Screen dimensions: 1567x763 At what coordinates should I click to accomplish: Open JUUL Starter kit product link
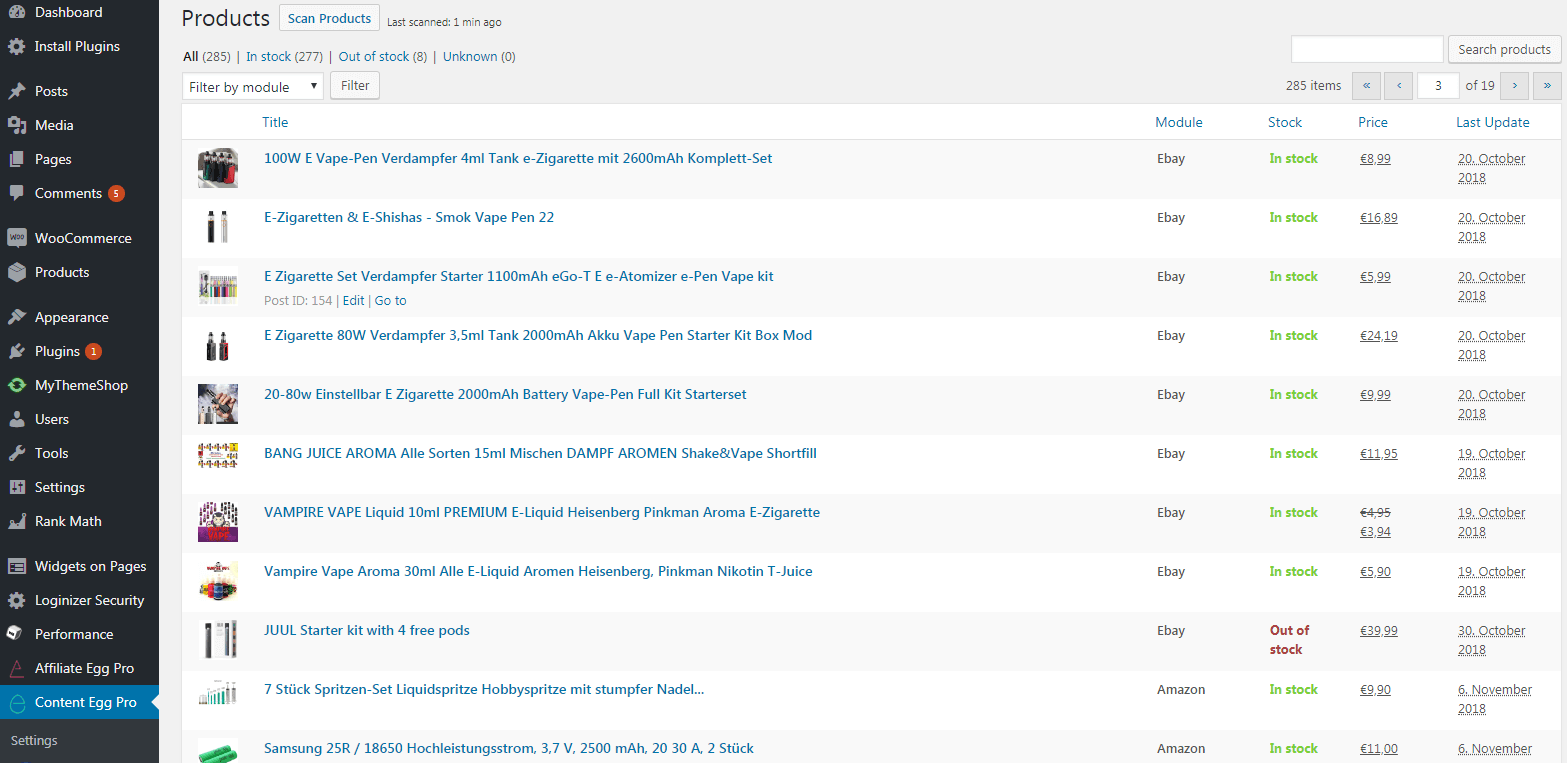pyautogui.click(x=366, y=631)
